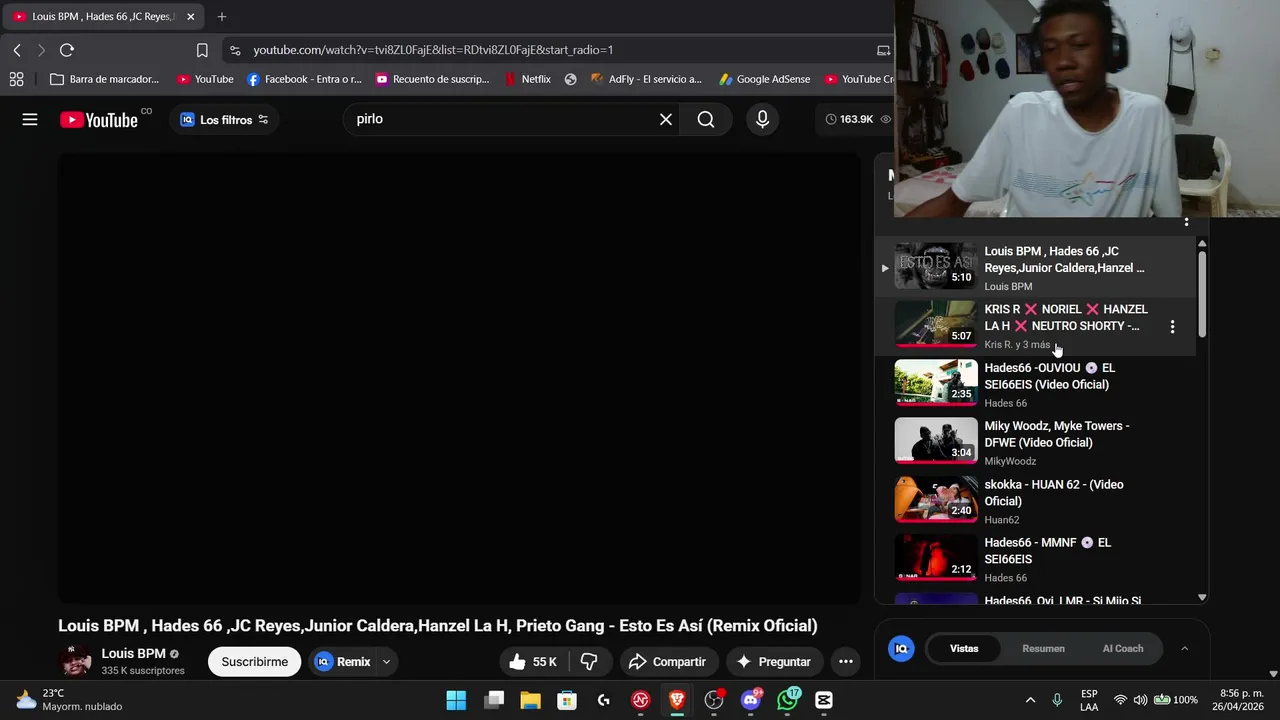
Task: Open CapCut from the taskbar
Action: (x=824, y=700)
